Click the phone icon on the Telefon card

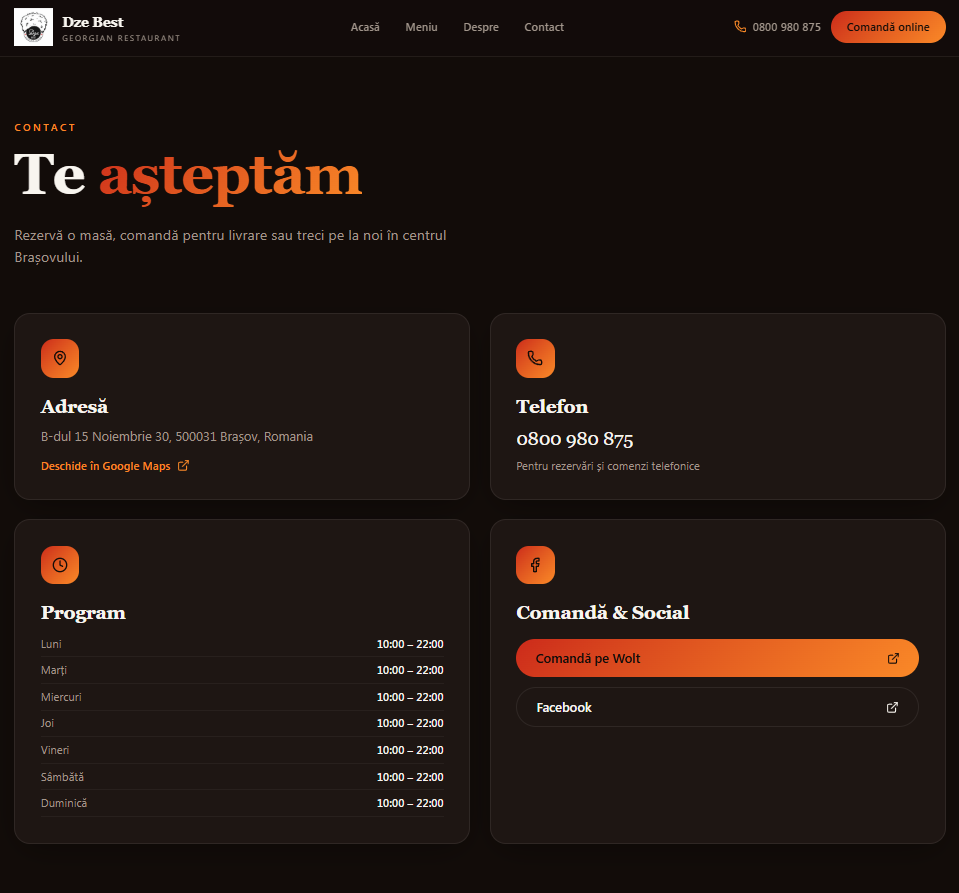tap(535, 358)
